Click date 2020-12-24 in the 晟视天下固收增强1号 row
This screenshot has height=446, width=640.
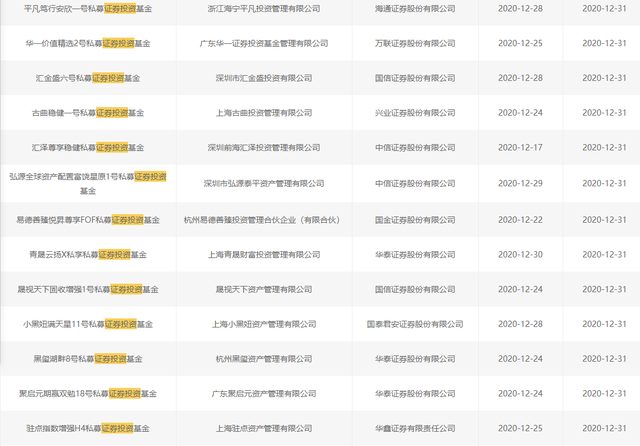[520, 289]
